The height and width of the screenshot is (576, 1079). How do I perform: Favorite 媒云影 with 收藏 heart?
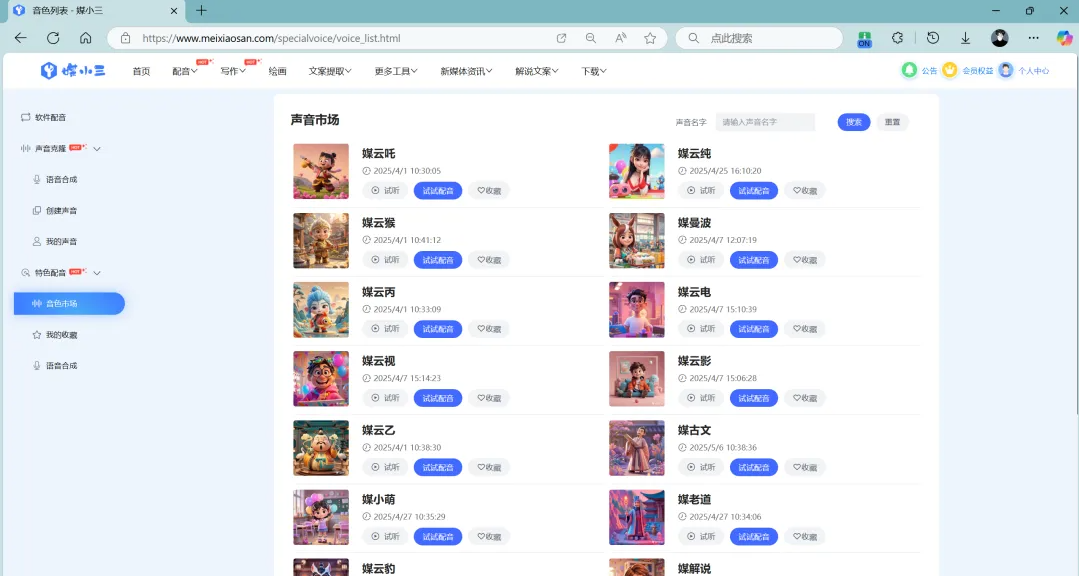805,398
